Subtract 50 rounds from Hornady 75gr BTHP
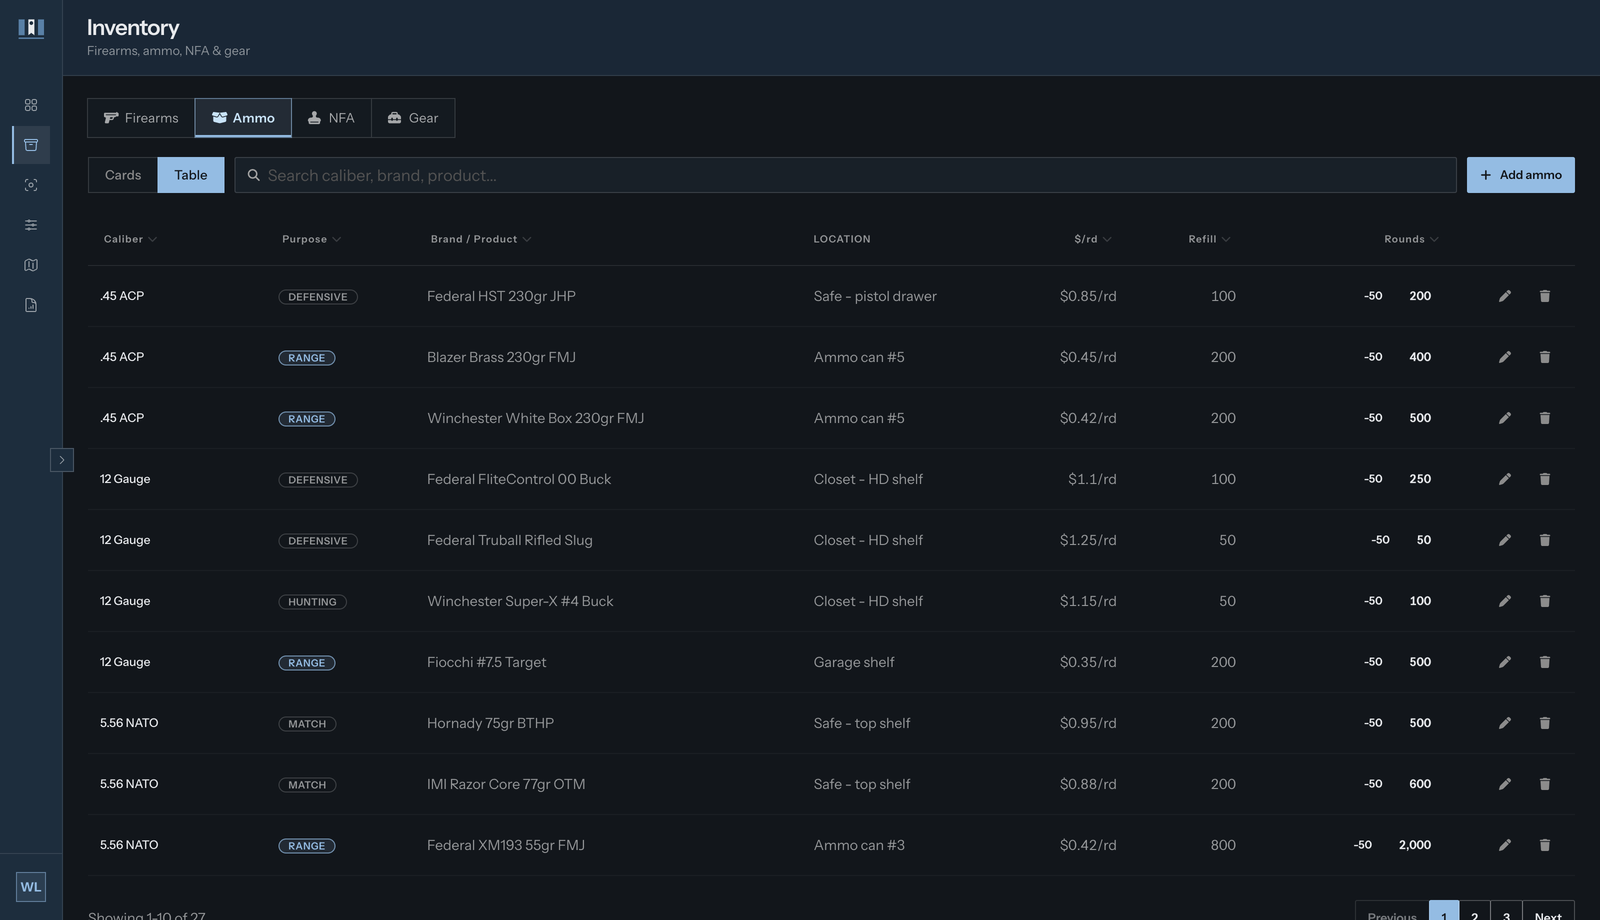The width and height of the screenshot is (1600, 920). click(x=1373, y=723)
